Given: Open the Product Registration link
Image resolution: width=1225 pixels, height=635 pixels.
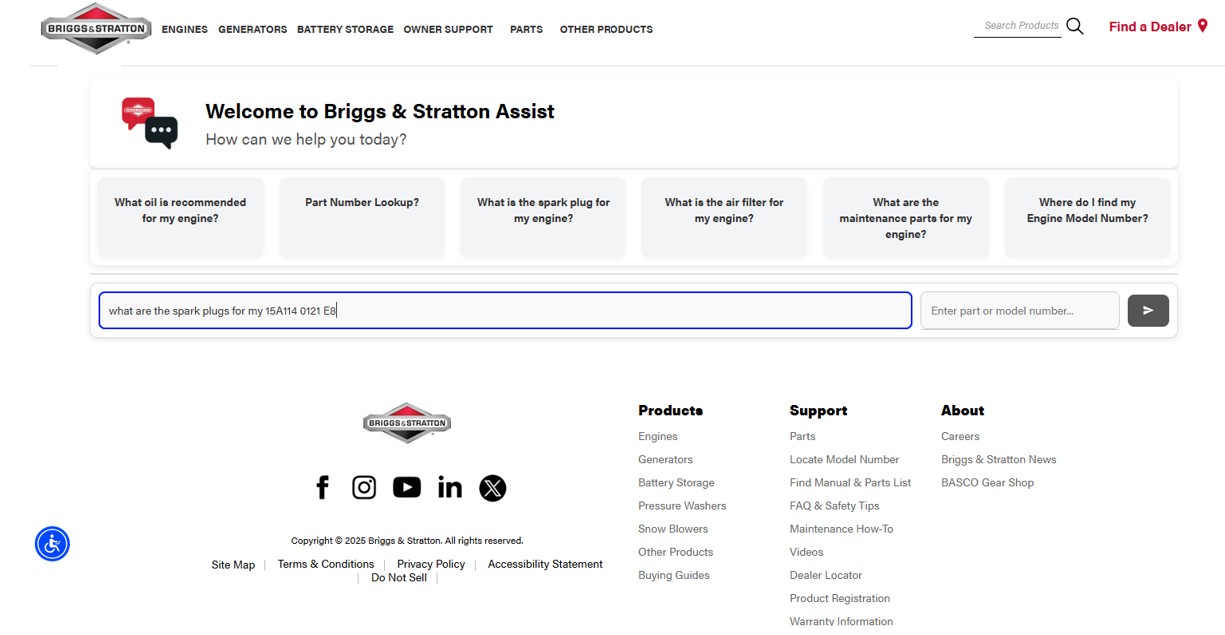Looking at the screenshot, I should [x=839, y=598].
